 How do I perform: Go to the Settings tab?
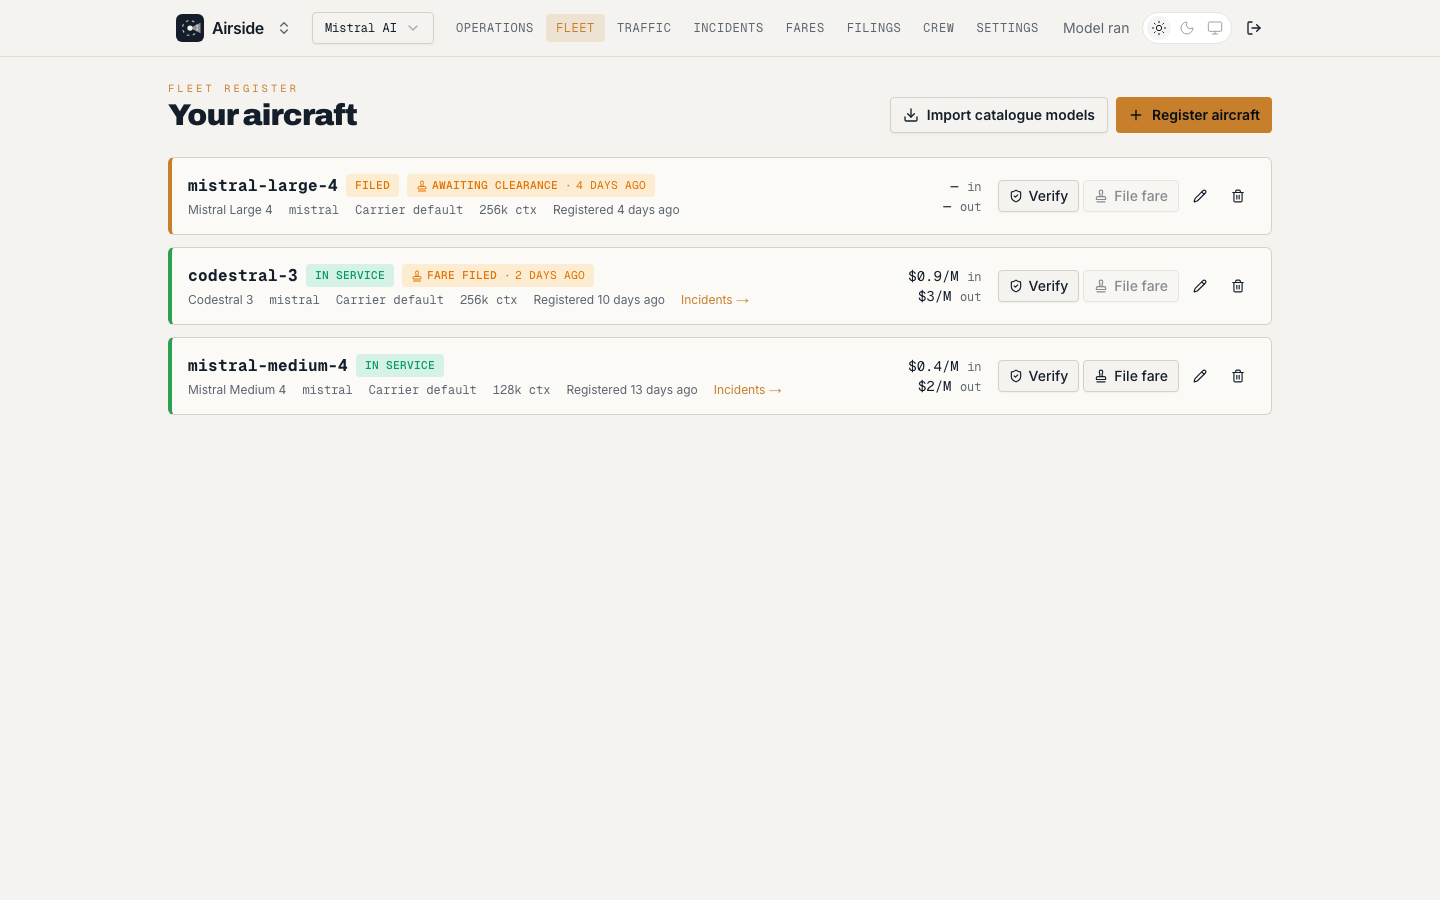(1007, 28)
